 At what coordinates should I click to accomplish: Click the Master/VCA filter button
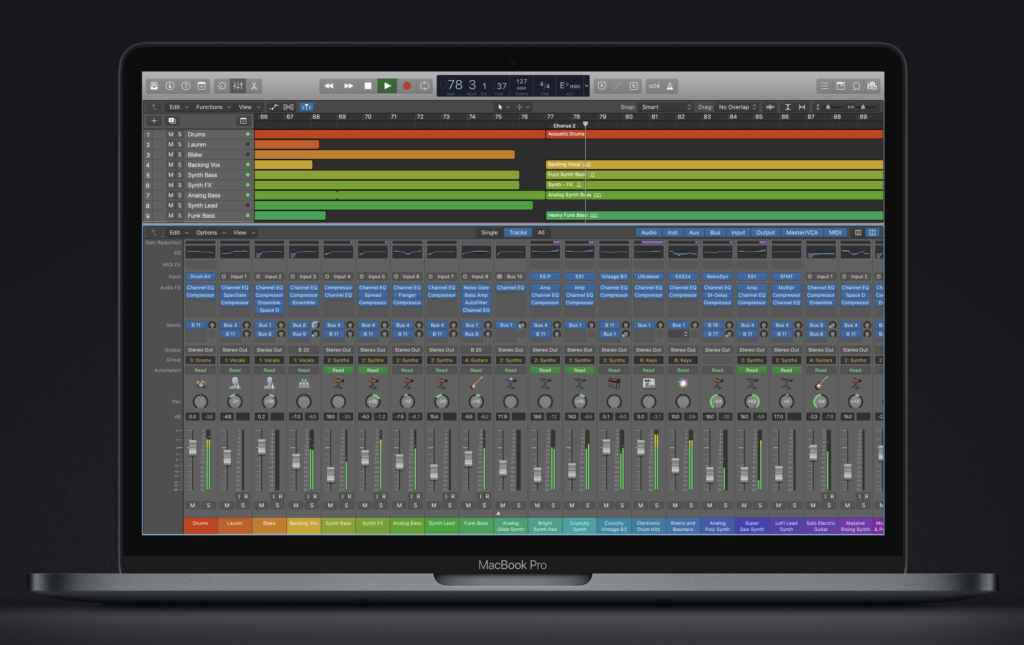[801, 232]
